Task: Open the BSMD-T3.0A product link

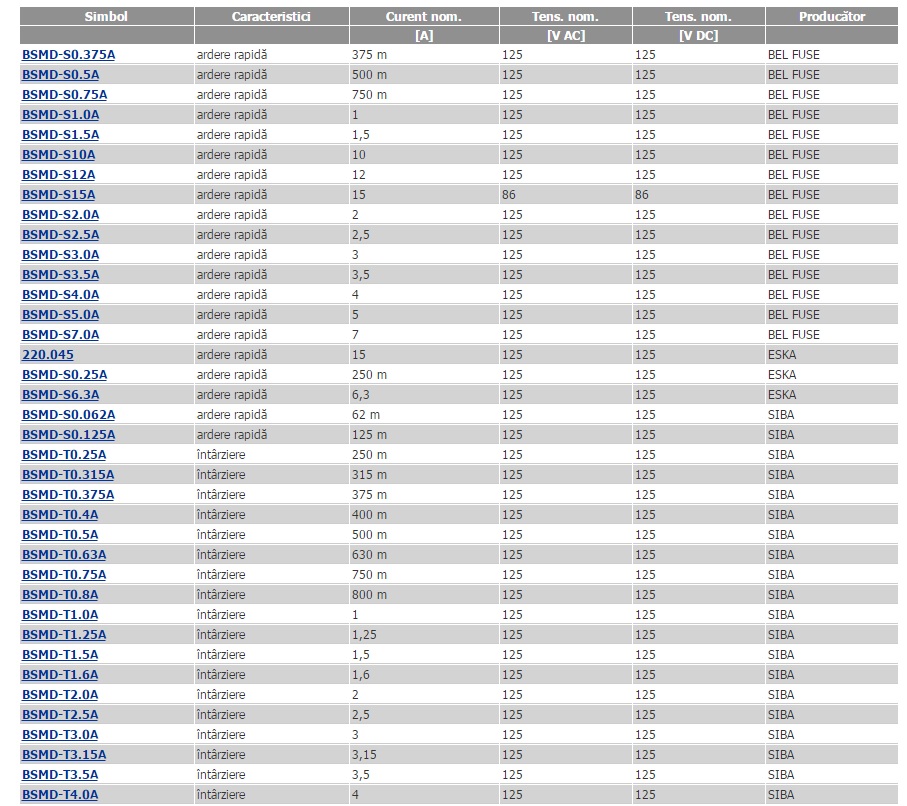Action: click(x=60, y=735)
